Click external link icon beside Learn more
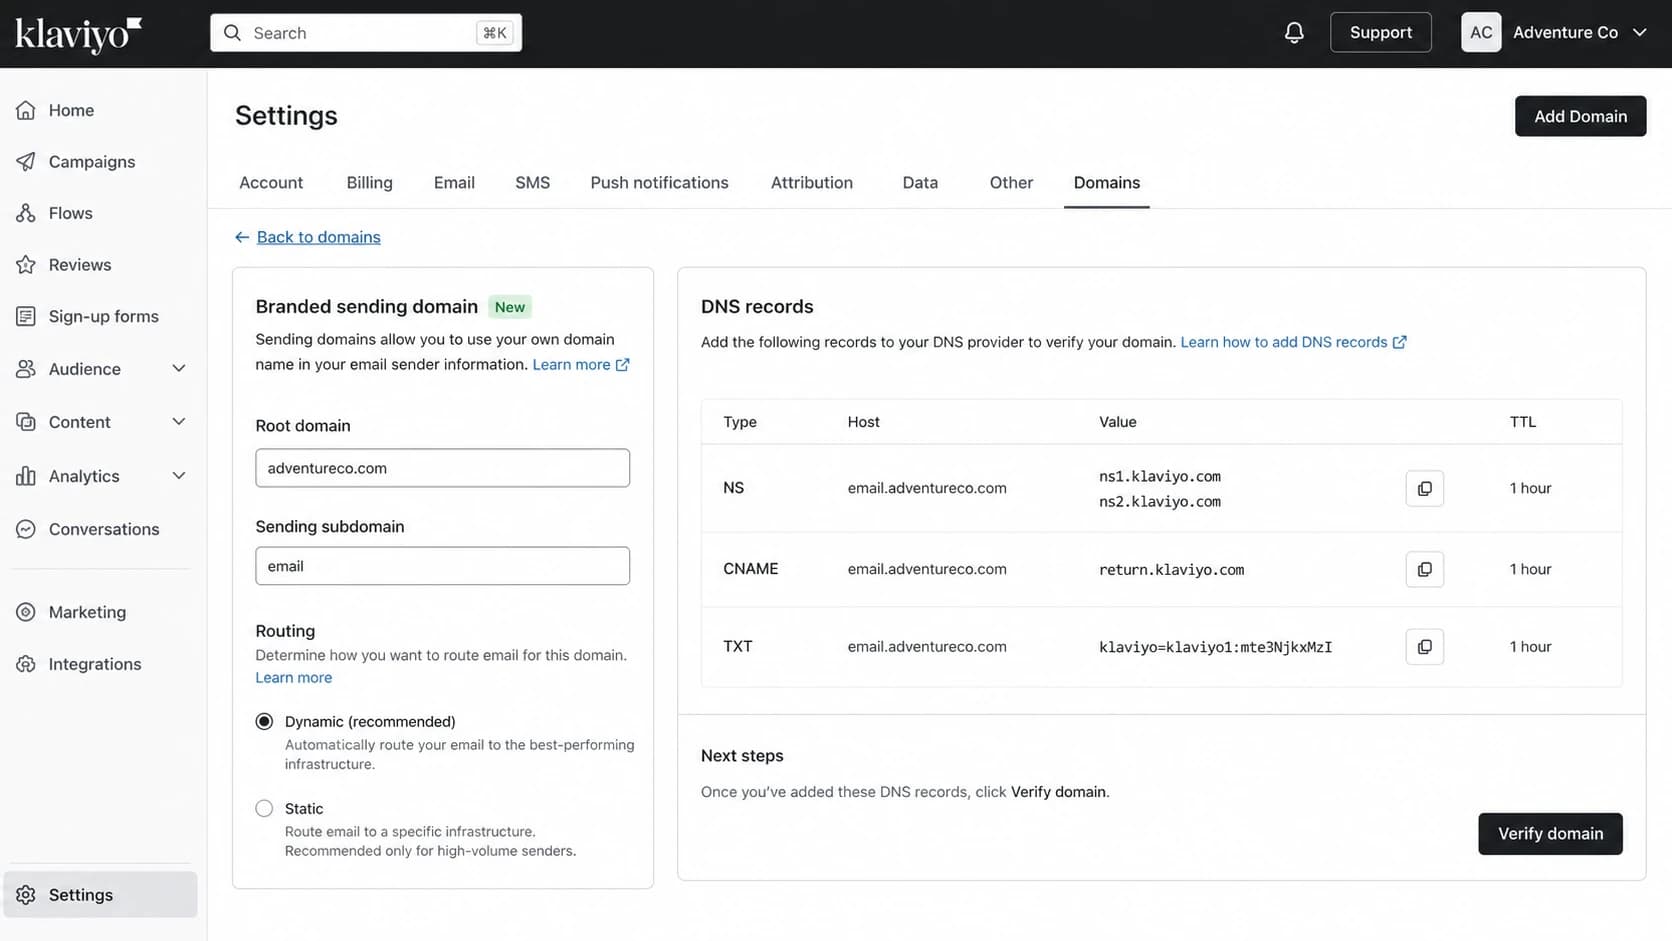 coord(622,365)
